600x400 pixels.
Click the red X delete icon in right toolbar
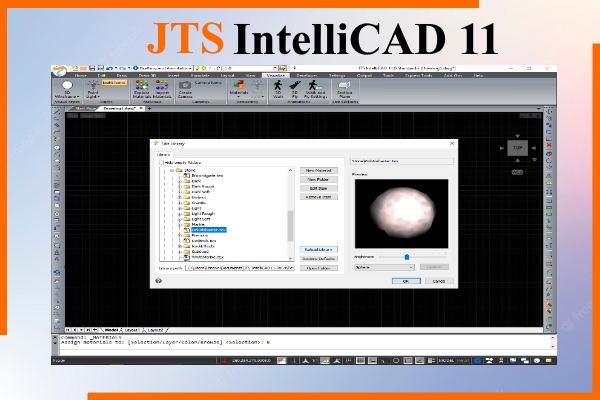click(x=549, y=145)
